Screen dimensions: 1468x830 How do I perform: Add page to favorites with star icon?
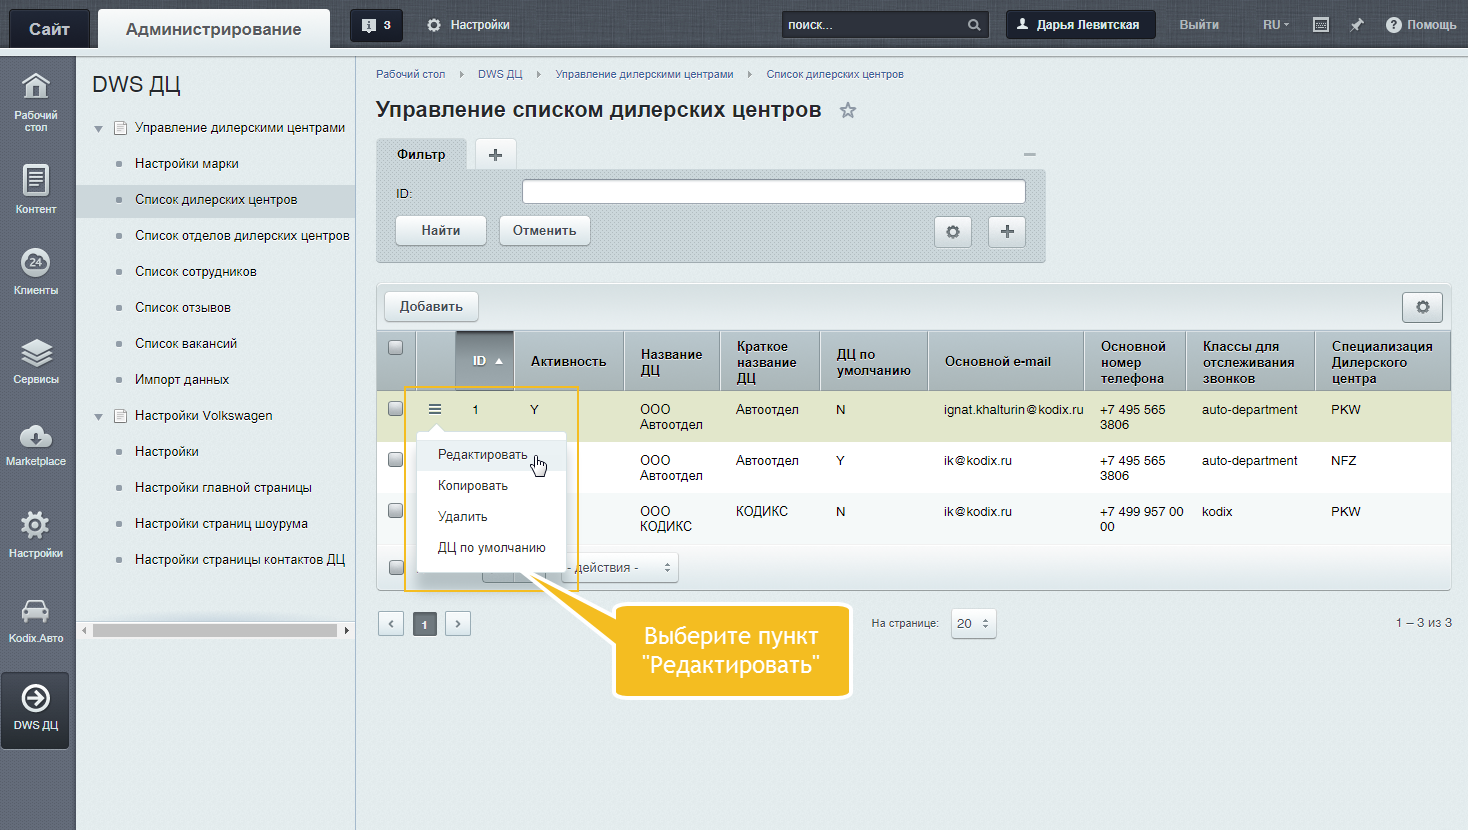tap(848, 110)
